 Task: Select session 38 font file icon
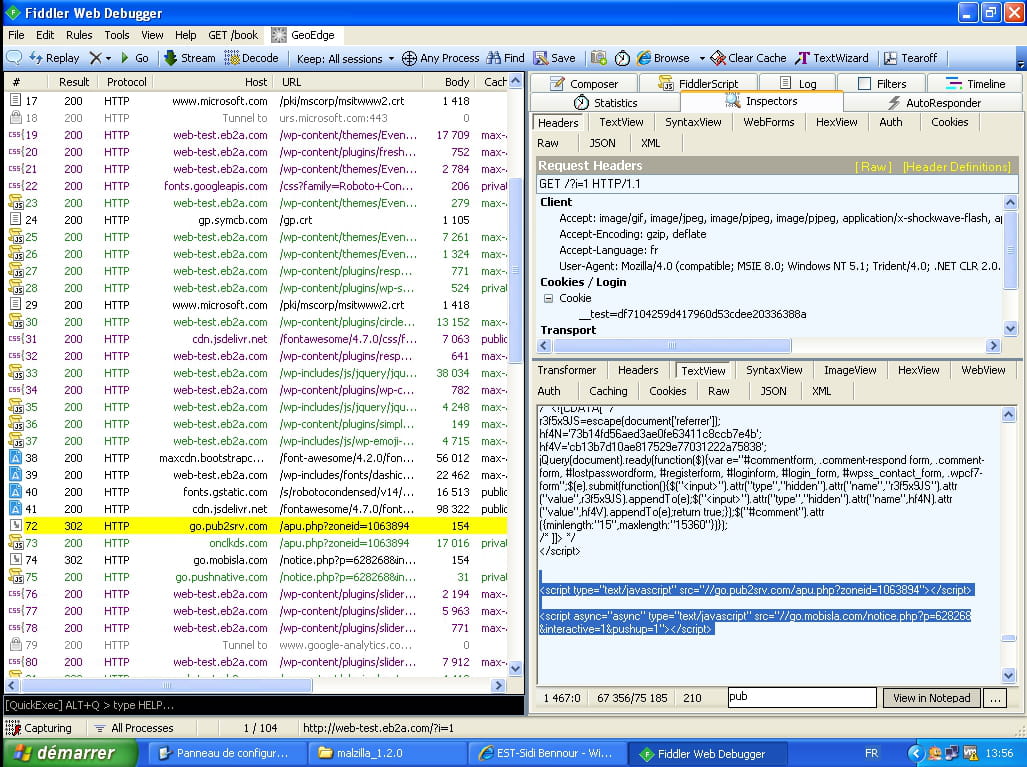pyautogui.click(x=16, y=457)
